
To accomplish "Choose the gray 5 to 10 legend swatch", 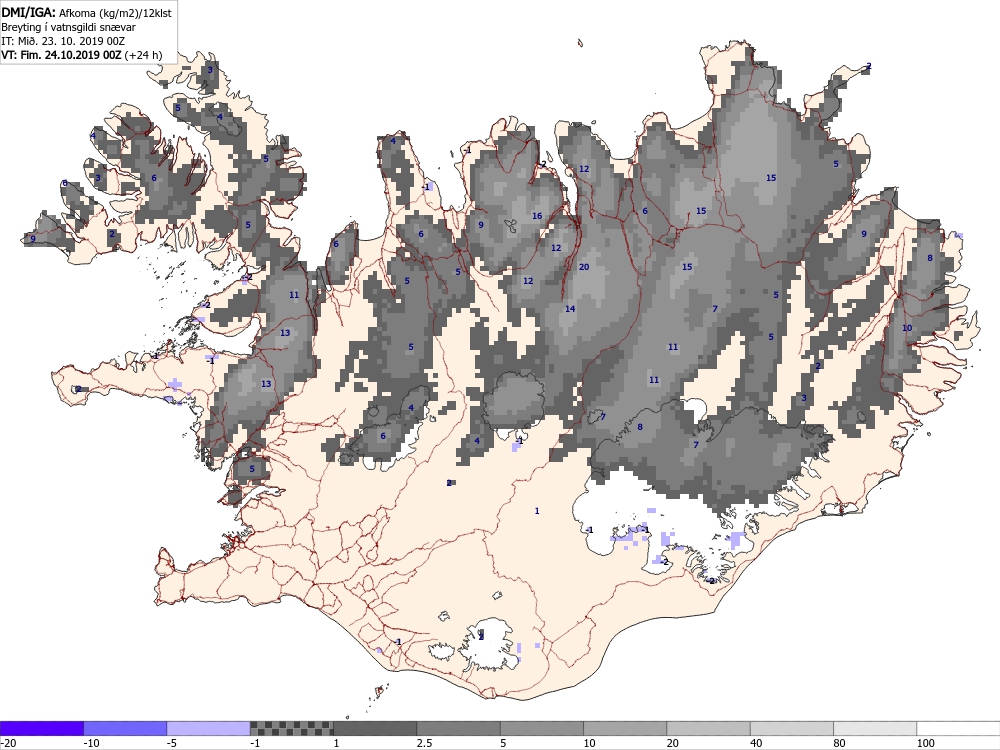I will (541, 728).
